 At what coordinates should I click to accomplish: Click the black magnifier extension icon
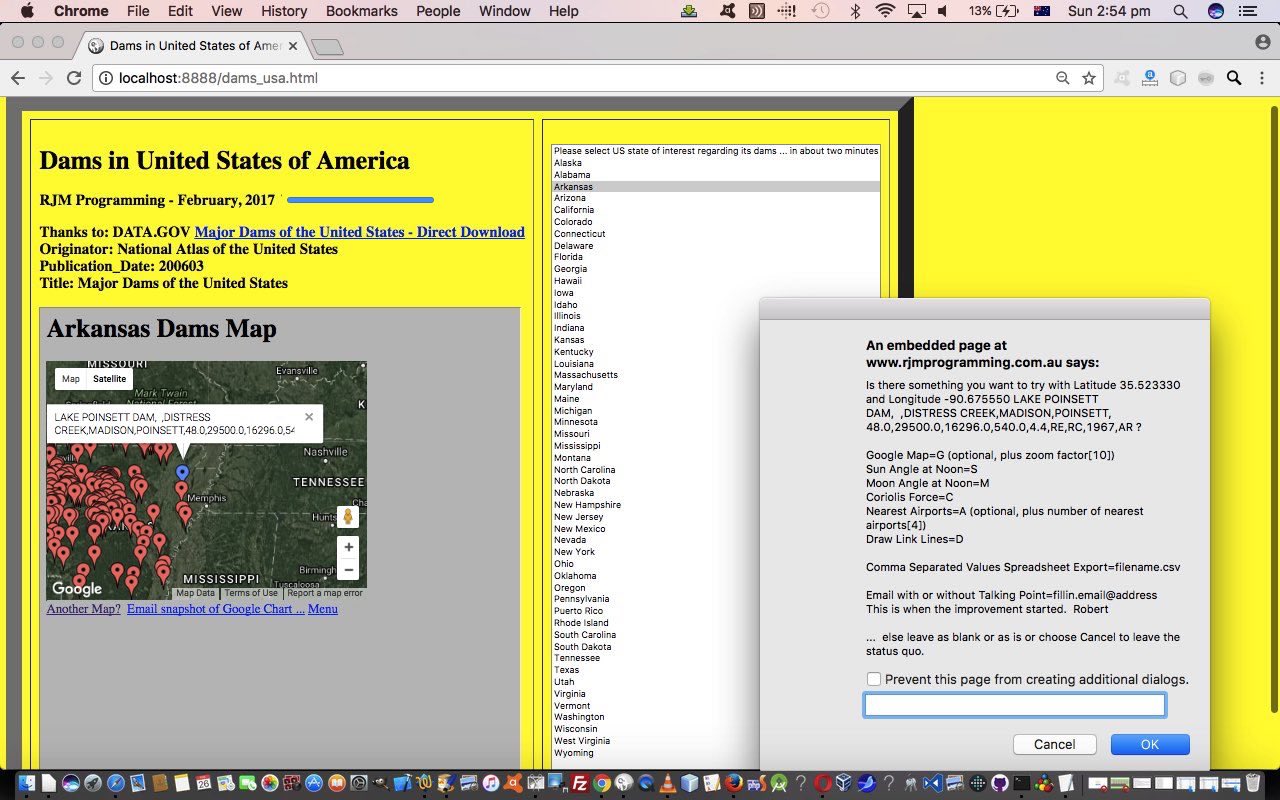click(x=1234, y=78)
